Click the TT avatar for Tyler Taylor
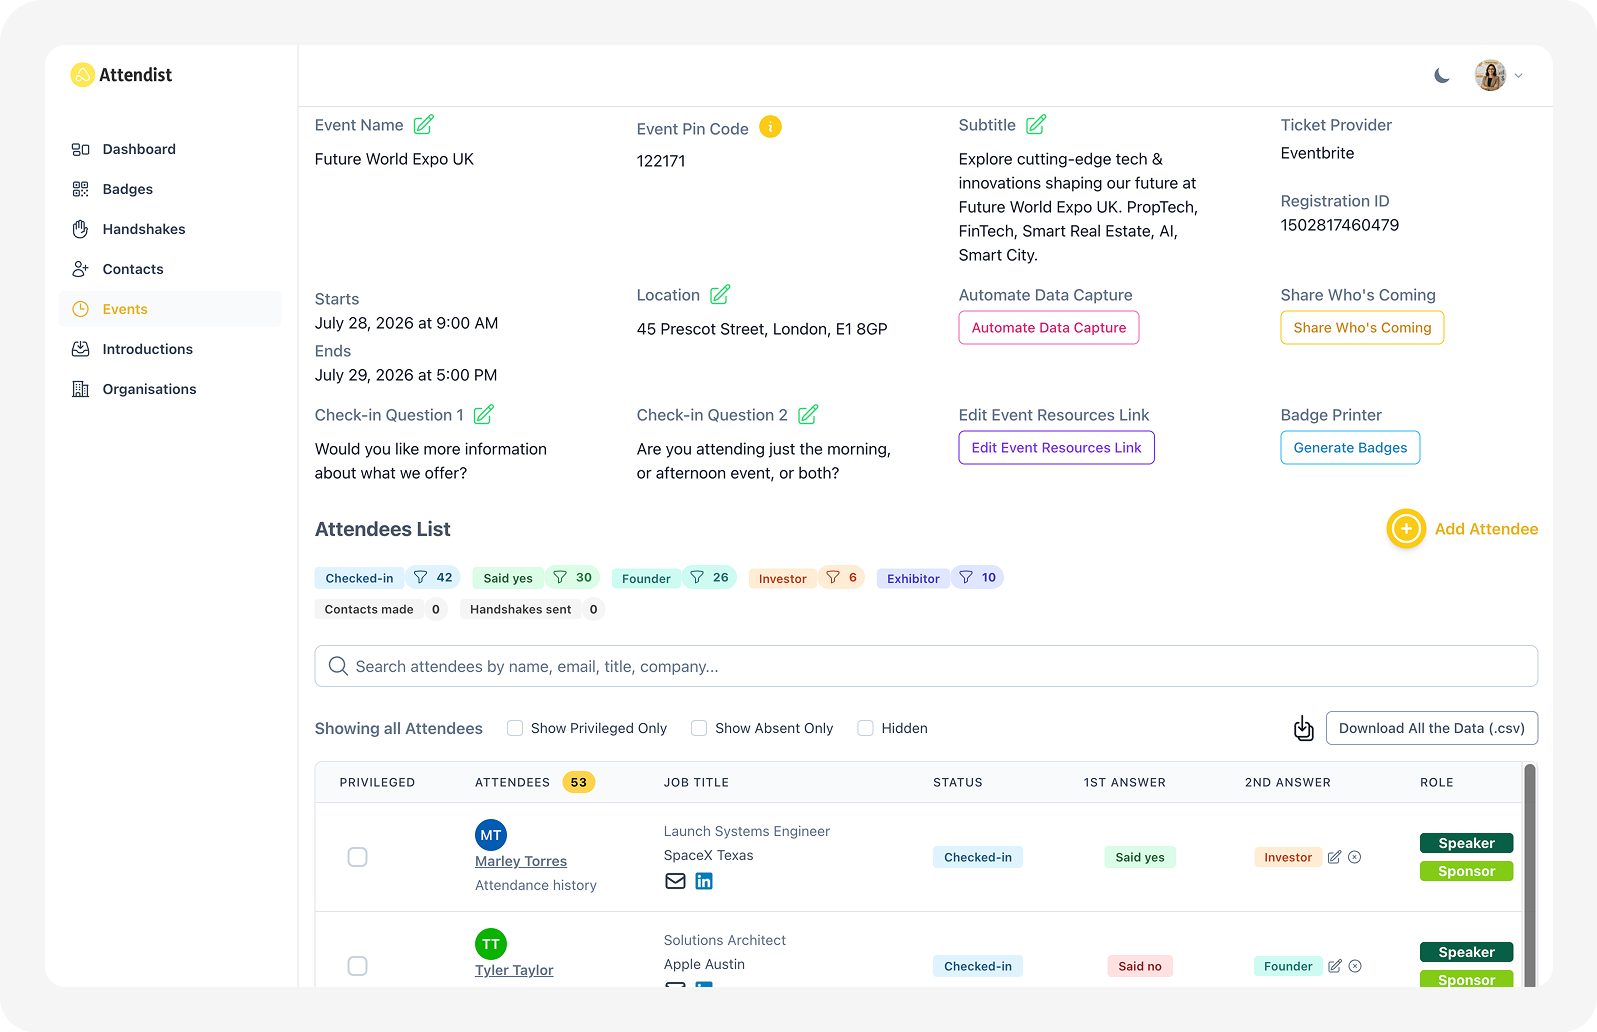This screenshot has height=1032, width=1597. coord(491,944)
